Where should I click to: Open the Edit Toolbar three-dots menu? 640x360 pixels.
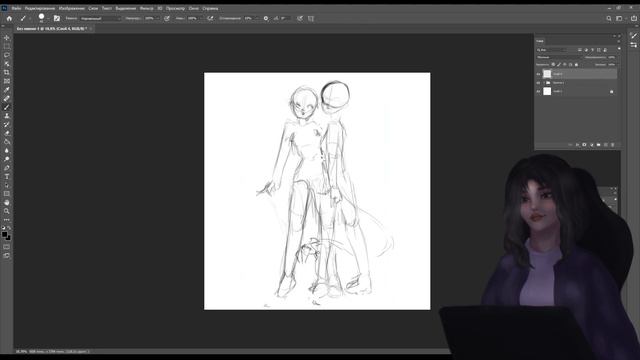7,220
